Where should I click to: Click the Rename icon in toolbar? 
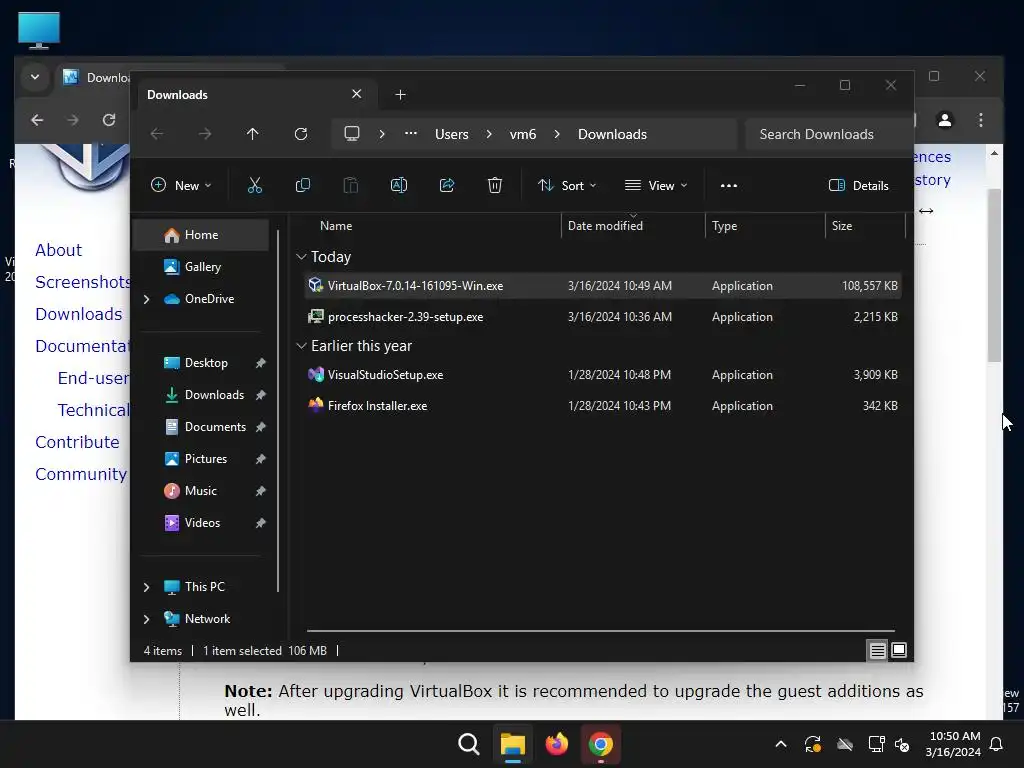pos(398,185)
